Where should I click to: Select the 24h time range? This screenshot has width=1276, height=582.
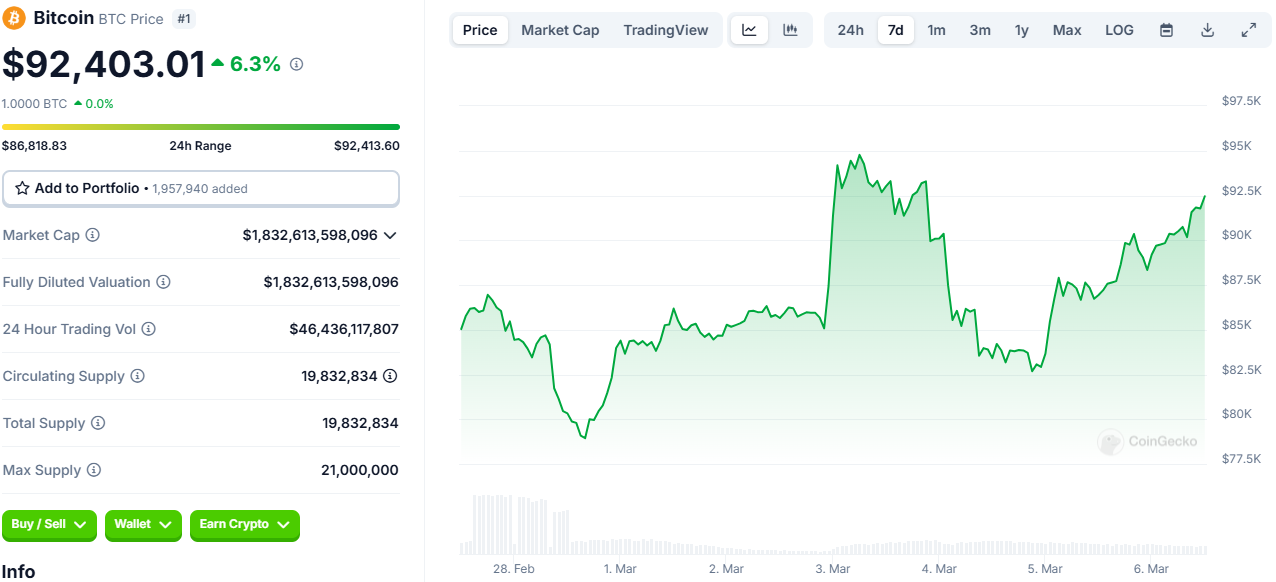[x=850, y=30]
